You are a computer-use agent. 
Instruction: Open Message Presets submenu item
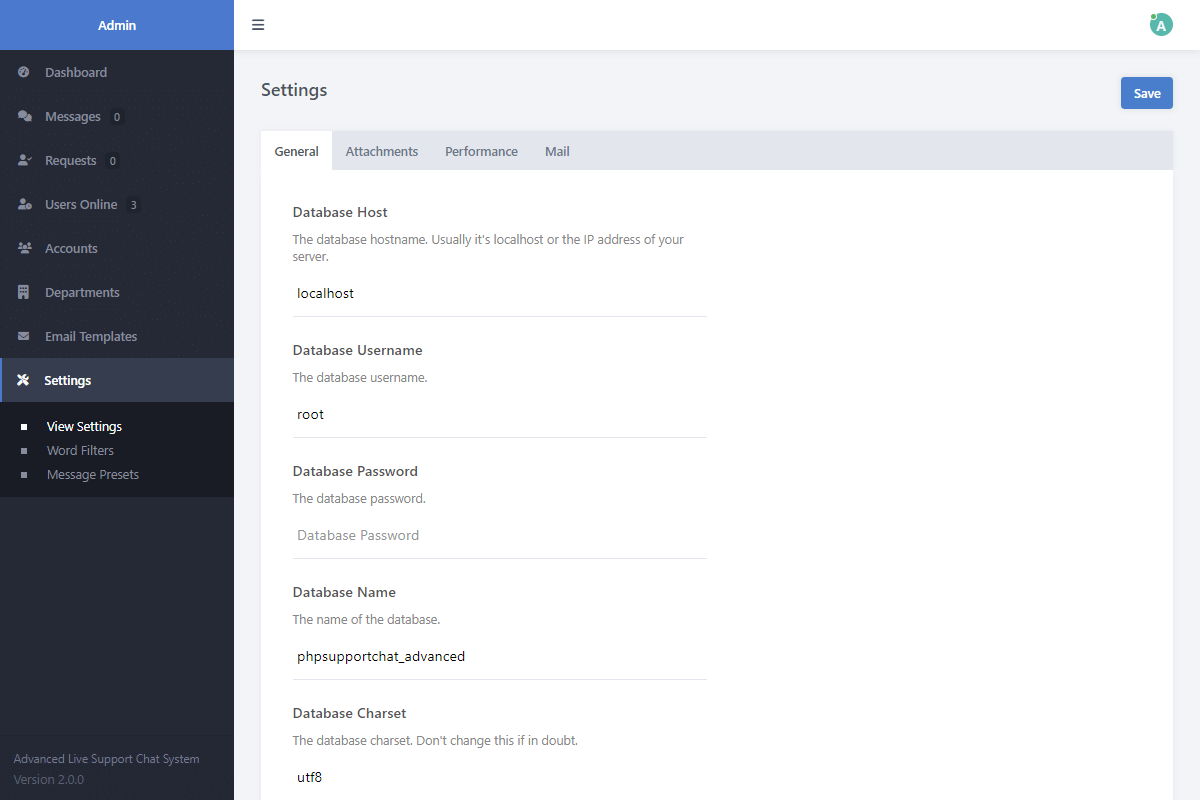(92, 474)
